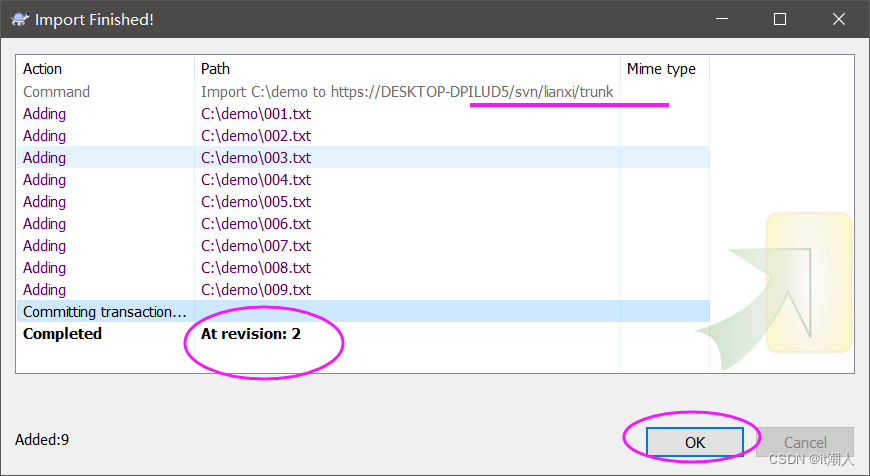Select the row for C:\demo\003.txt

(x=363, y=158)
